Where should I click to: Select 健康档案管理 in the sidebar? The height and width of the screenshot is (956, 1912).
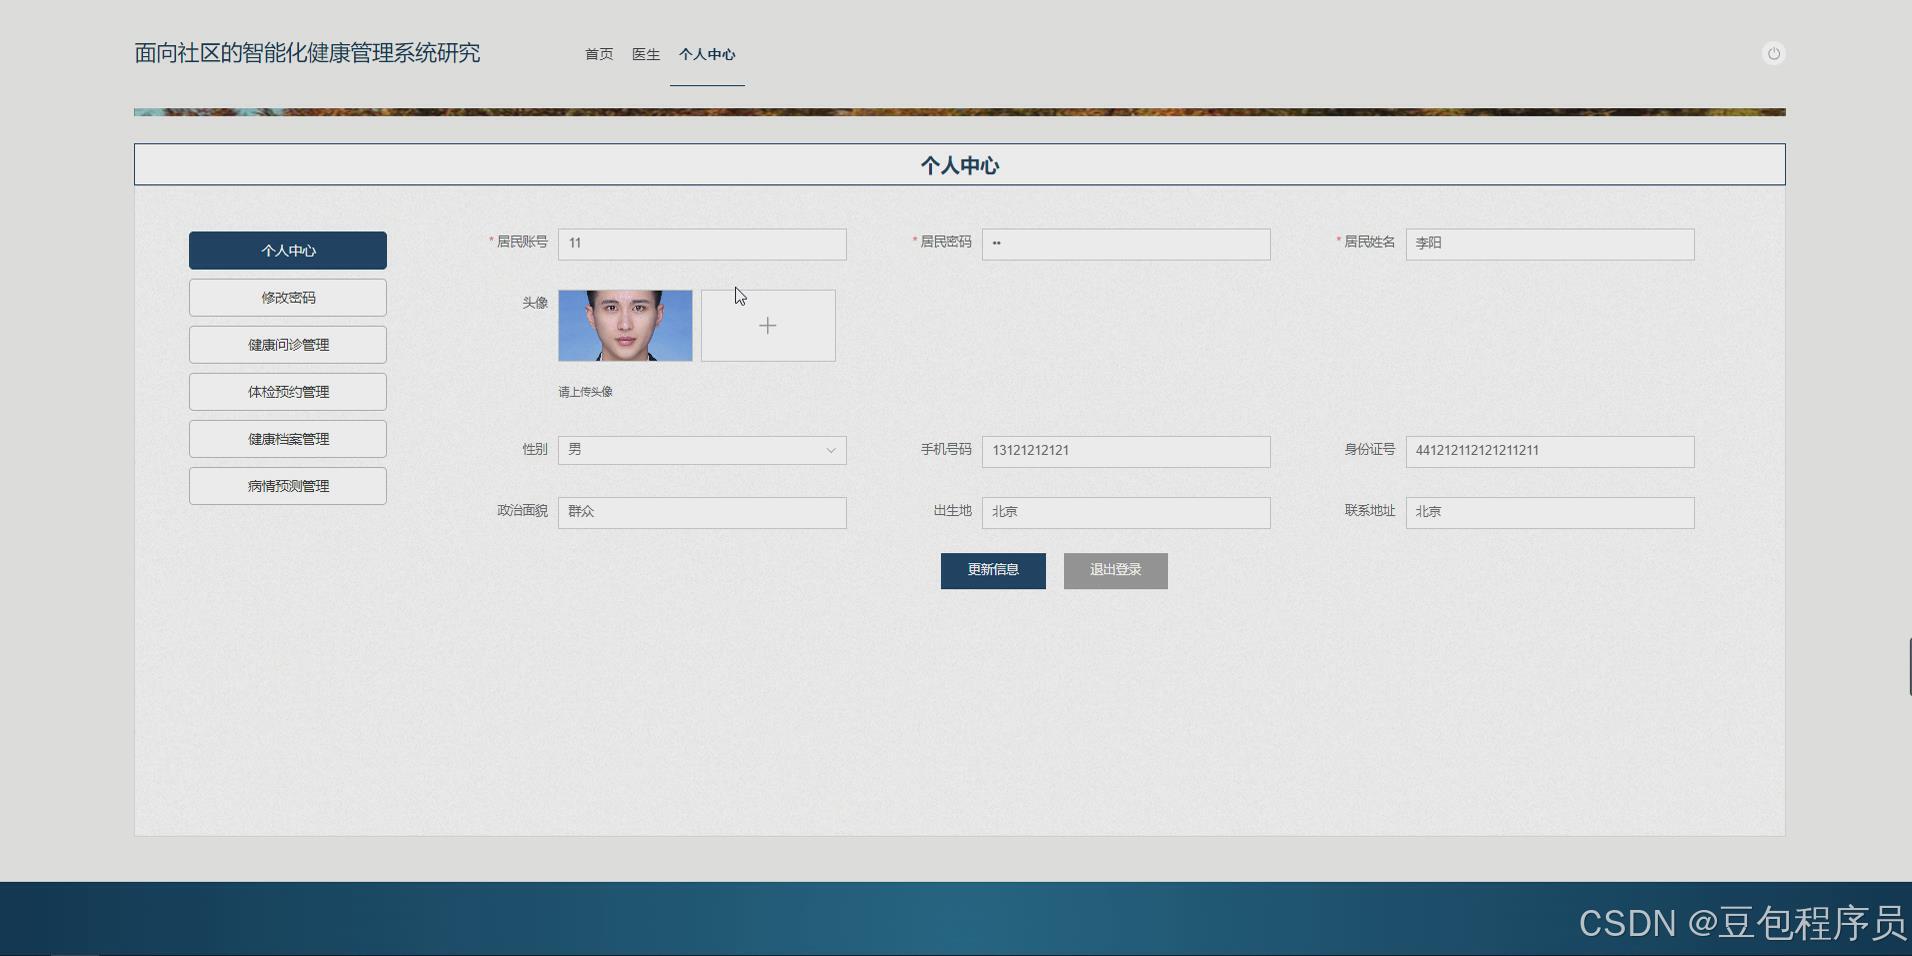287,438
